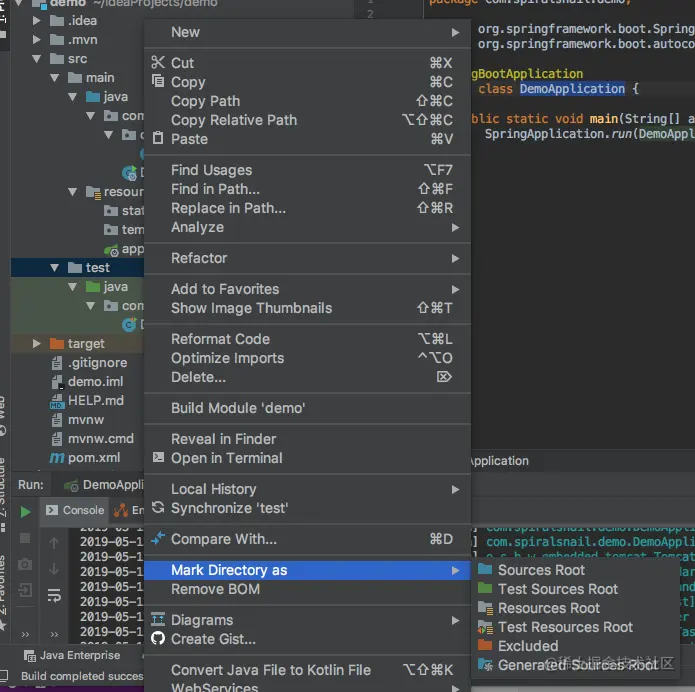Select Mark Directory as entry
695x692 pixels.
coord(307,570)
